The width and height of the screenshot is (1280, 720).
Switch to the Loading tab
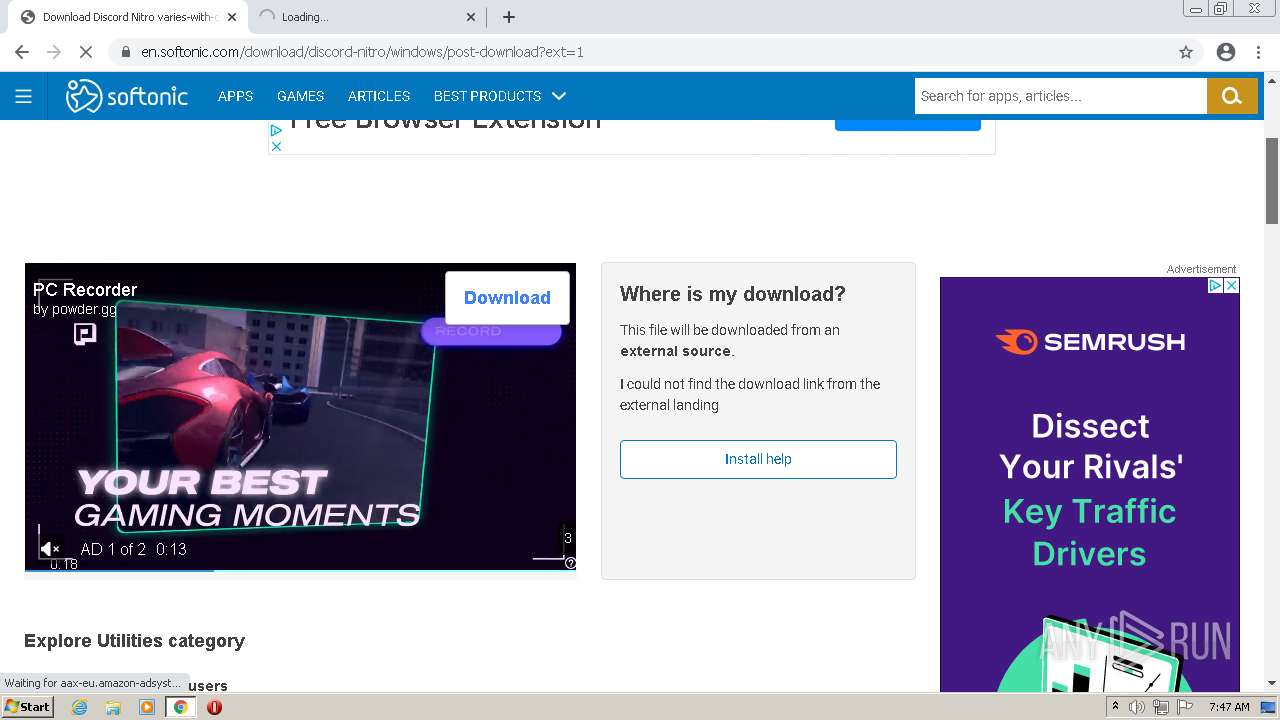(x=366, y=17)
